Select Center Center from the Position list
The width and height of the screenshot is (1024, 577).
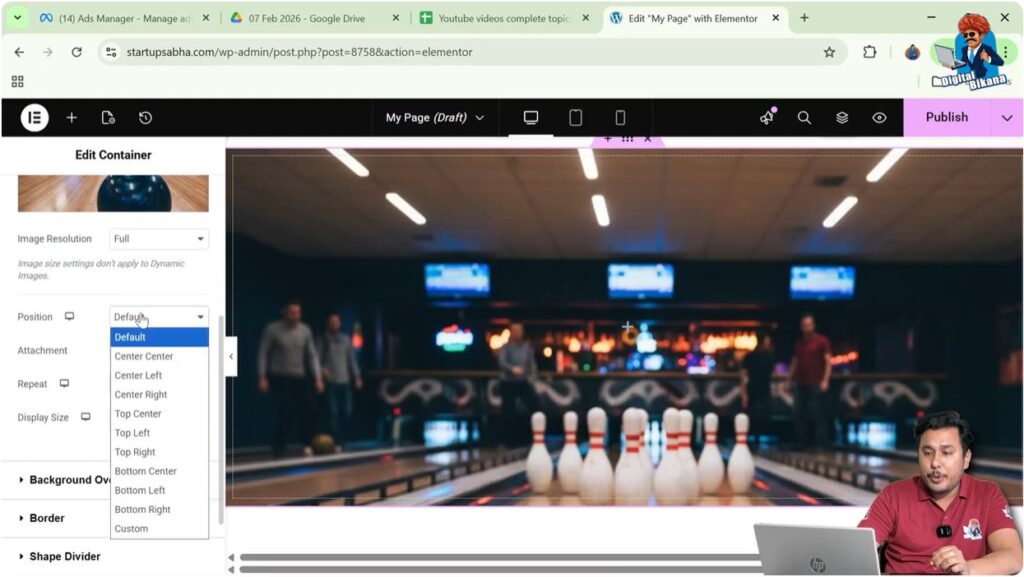click(142, 356)
